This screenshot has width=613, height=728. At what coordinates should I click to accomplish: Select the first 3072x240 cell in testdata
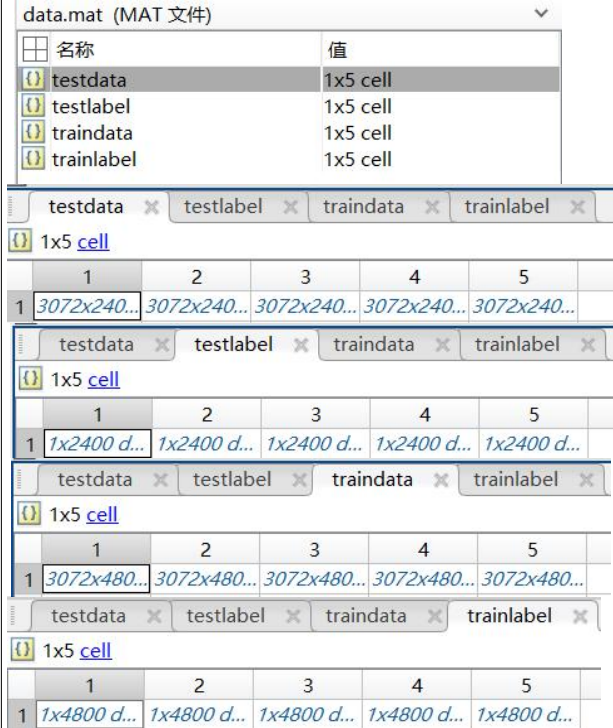coord(87,307)
